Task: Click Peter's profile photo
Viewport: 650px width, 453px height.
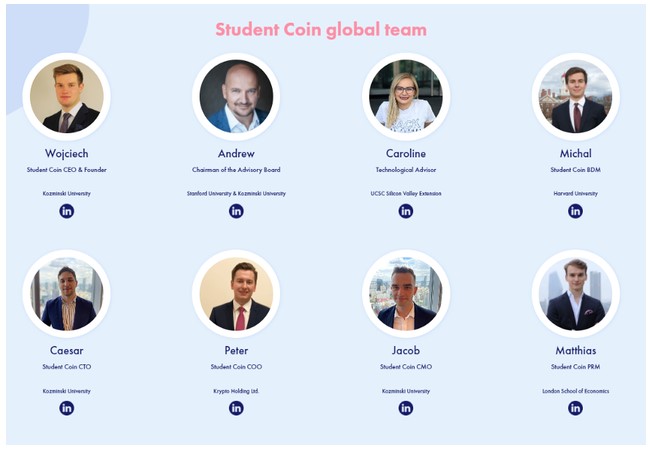Action: pyautogui.click(x=236, y=294)
